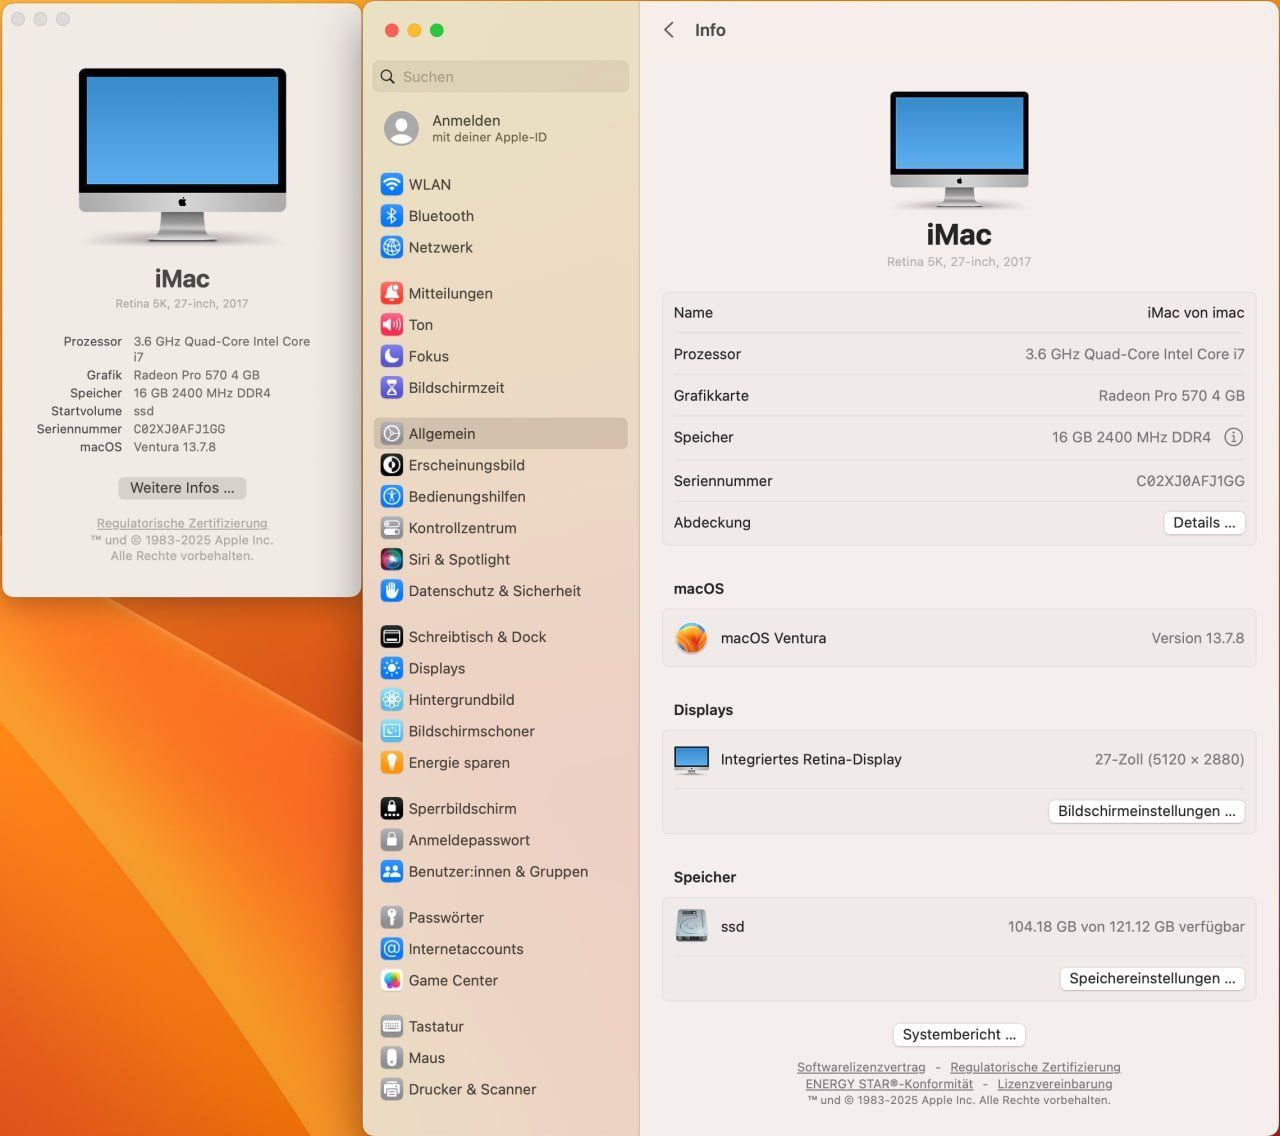
Task: Click serial number C02XJ0AFJ1GG in Info pane
Action: (x=1190, y=481)
